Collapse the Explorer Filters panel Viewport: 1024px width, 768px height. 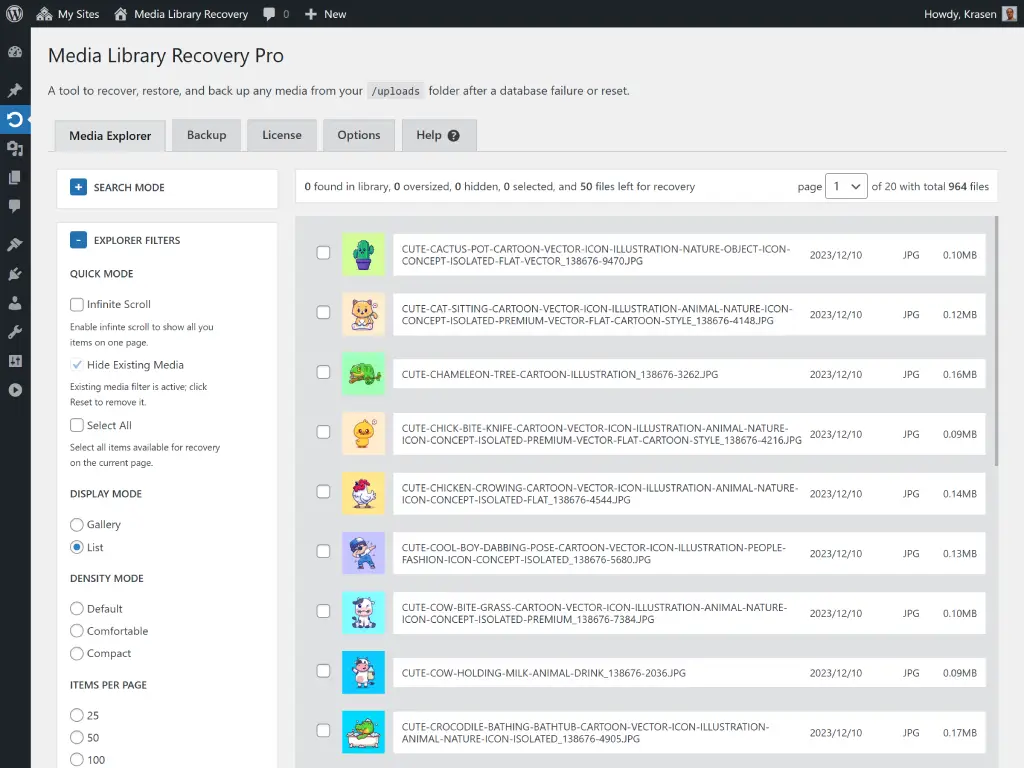click(x=78, y=240)
